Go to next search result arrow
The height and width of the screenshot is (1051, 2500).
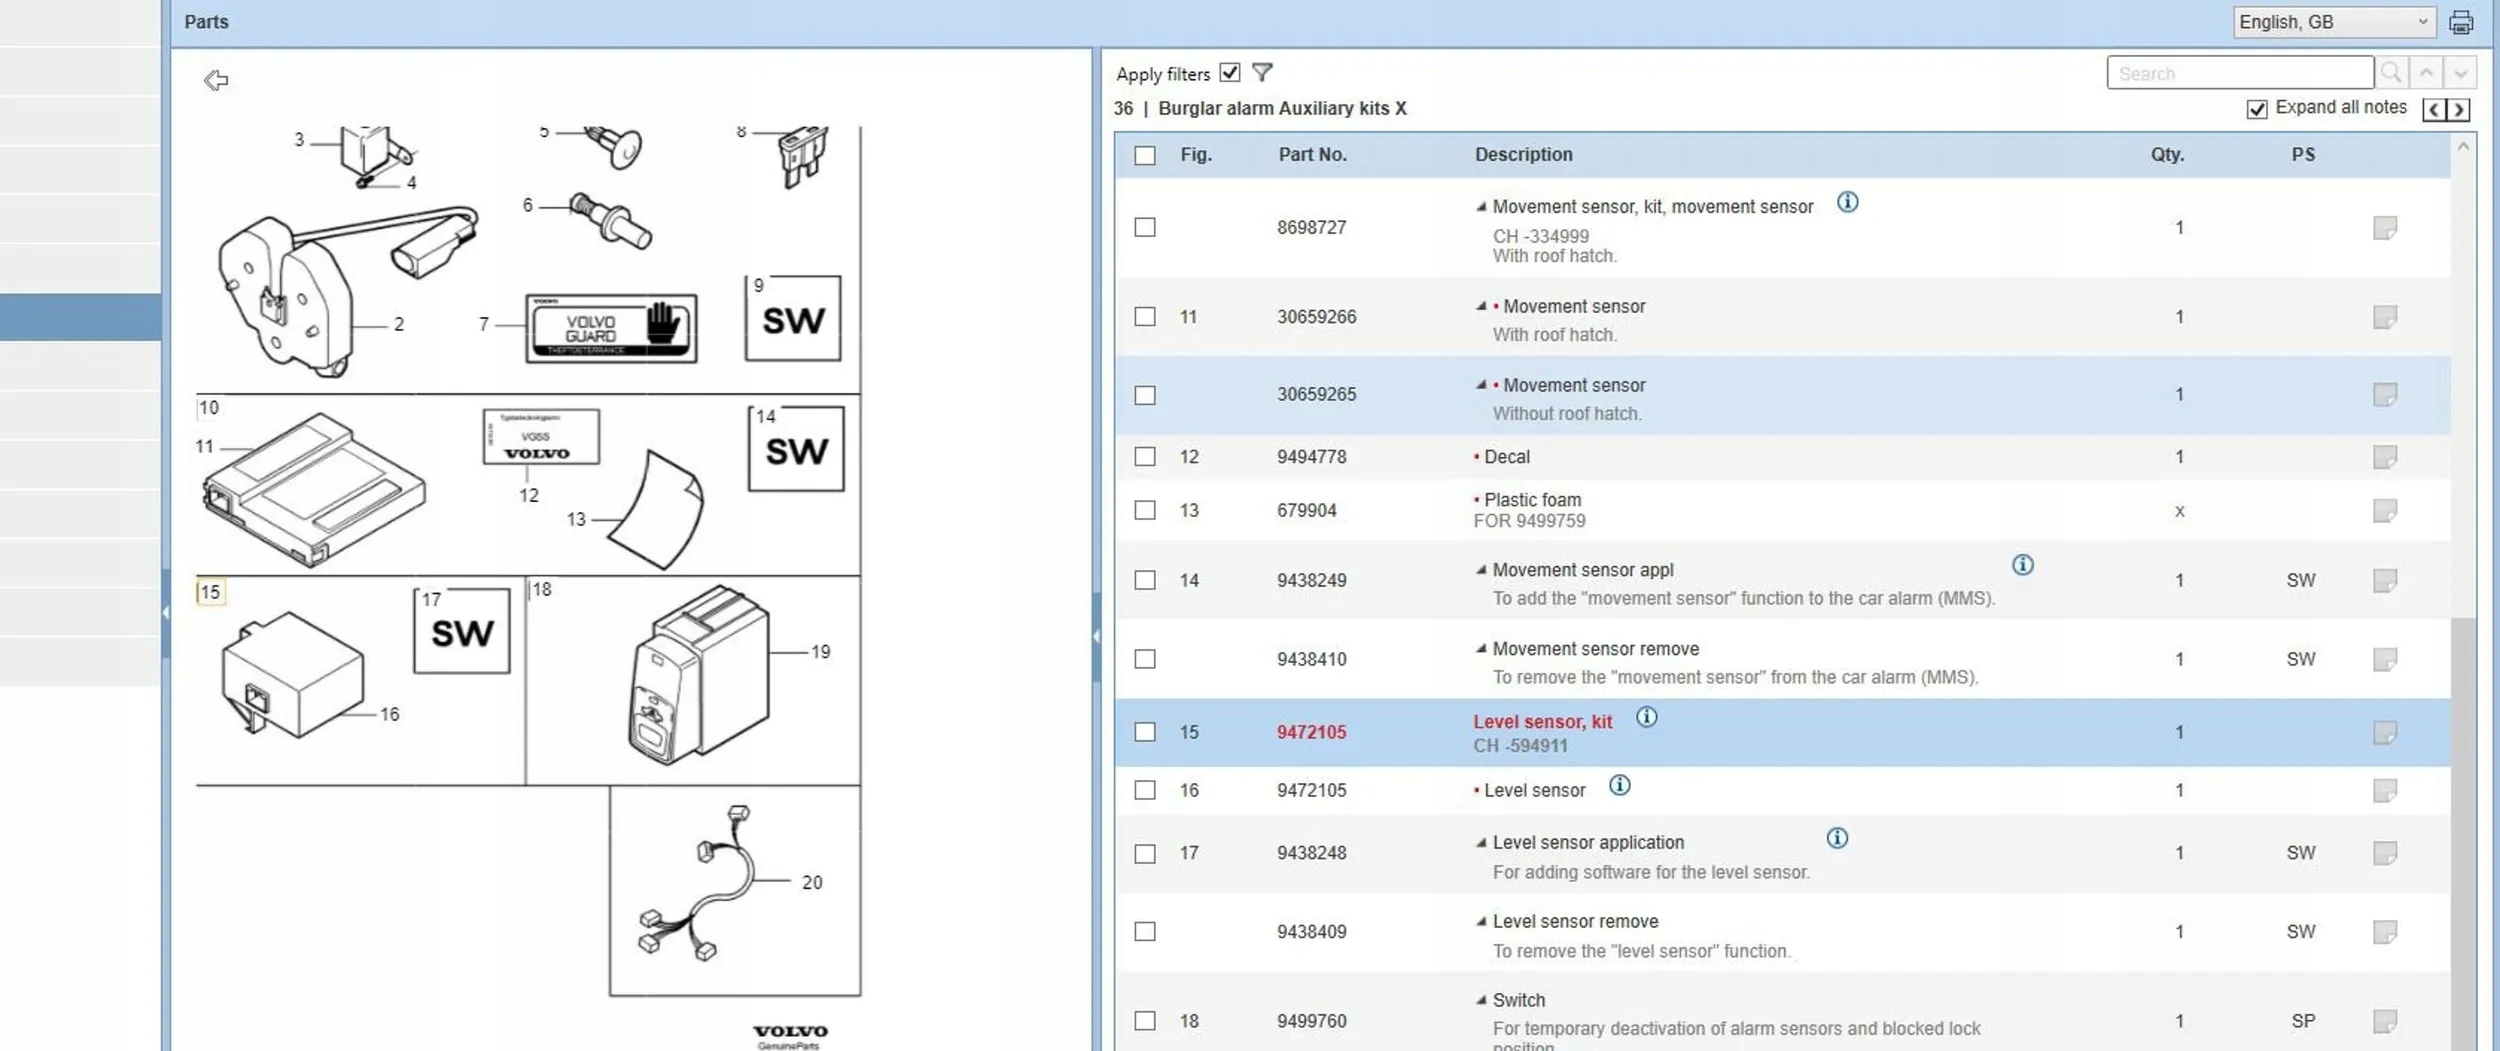click(2460, 73)
